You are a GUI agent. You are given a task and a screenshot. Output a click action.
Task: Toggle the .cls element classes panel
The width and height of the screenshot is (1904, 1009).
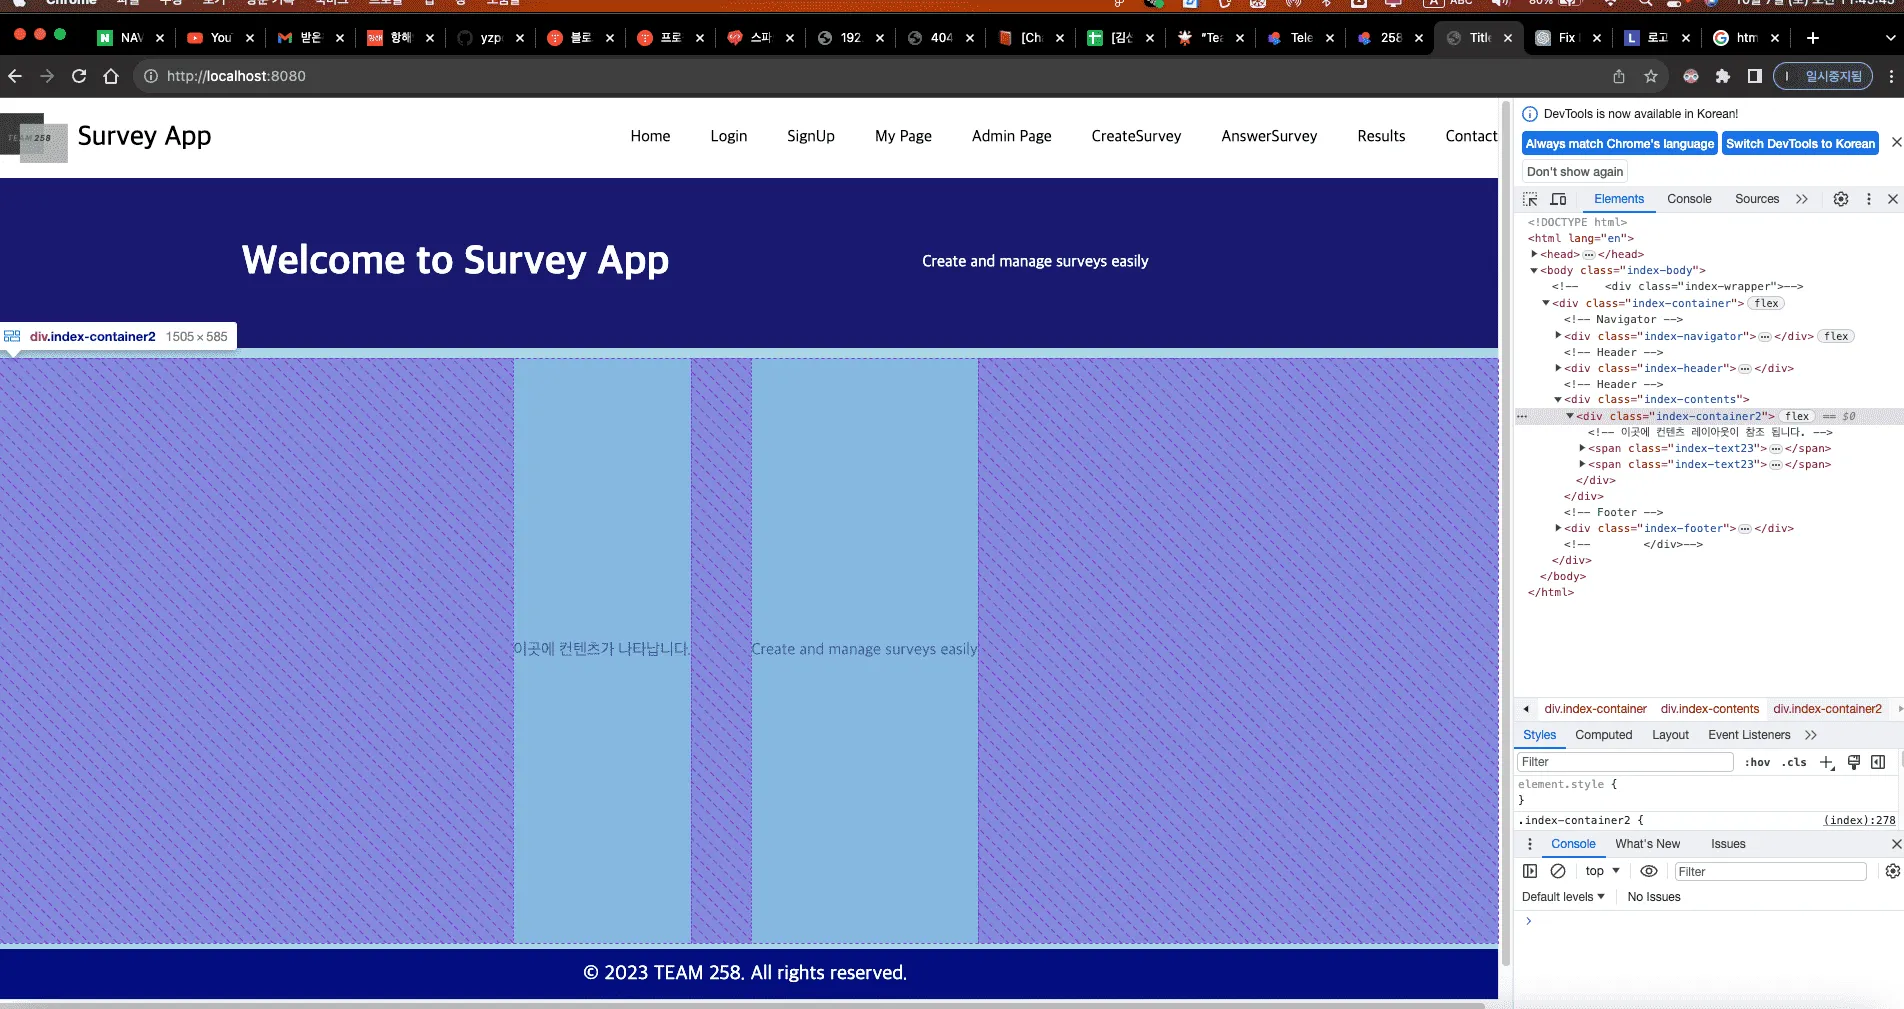tap(1794, 762)
